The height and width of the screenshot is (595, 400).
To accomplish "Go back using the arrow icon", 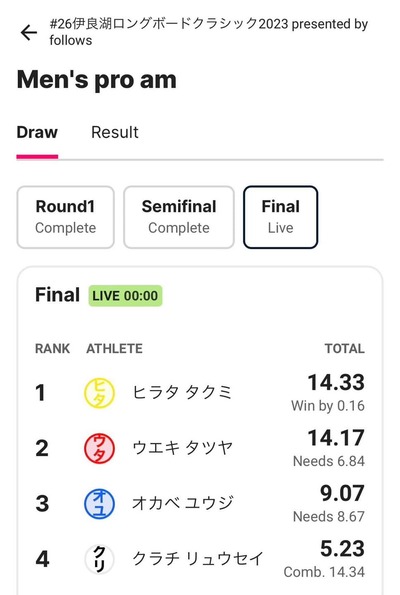I will [x=28, y=32].
